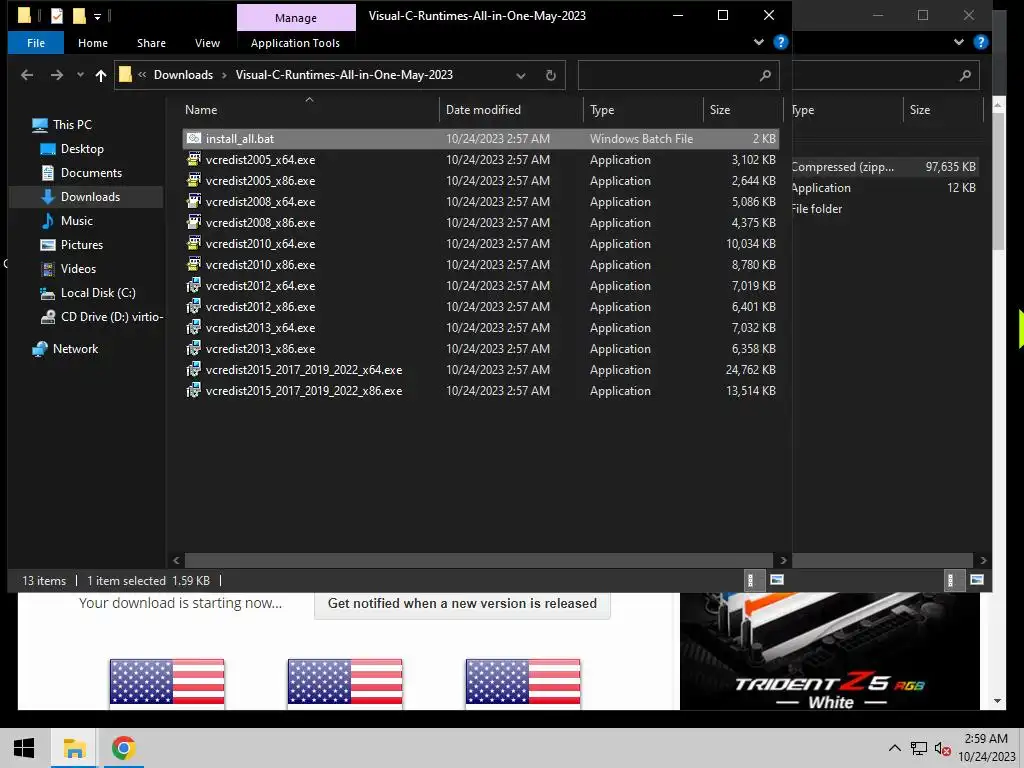1024x768 pixels.
Task: Go up one folder level
Action: coord(101,75)
